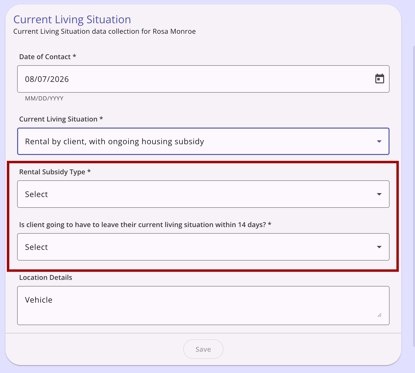The width and height of the screenshot is (415, 373).
Task: Open the Rental Subsidy Type dropdown
Action: (x=203, y=194)
